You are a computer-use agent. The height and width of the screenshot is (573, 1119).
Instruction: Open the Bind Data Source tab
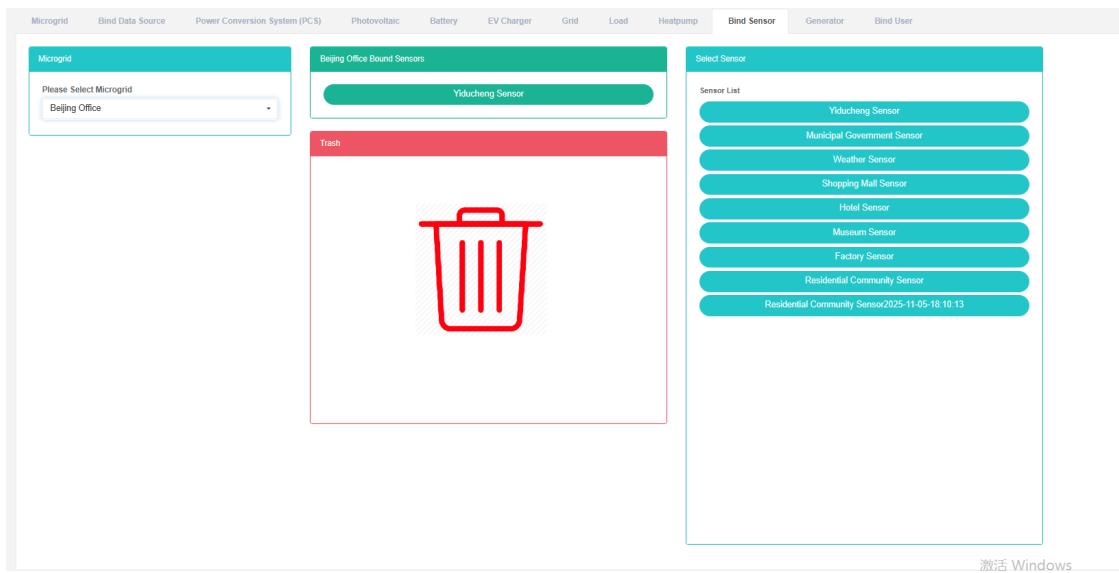132,21
